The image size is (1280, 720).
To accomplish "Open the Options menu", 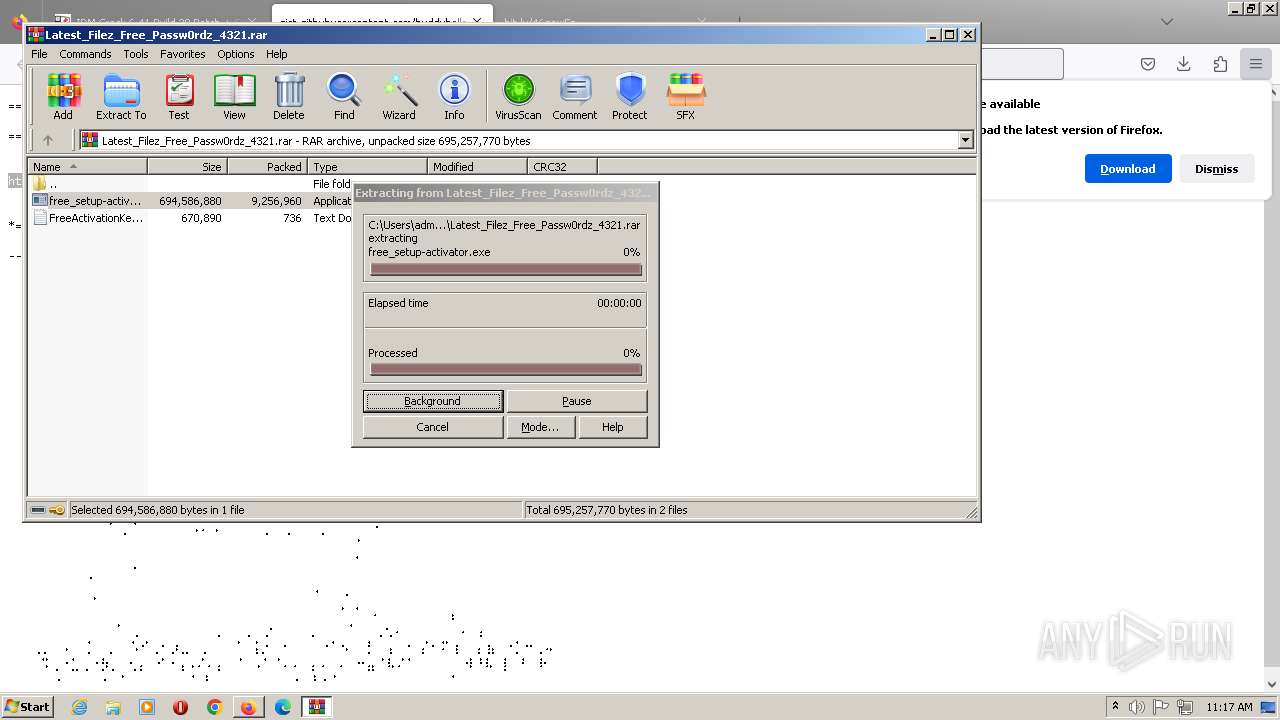I will 236,54.
